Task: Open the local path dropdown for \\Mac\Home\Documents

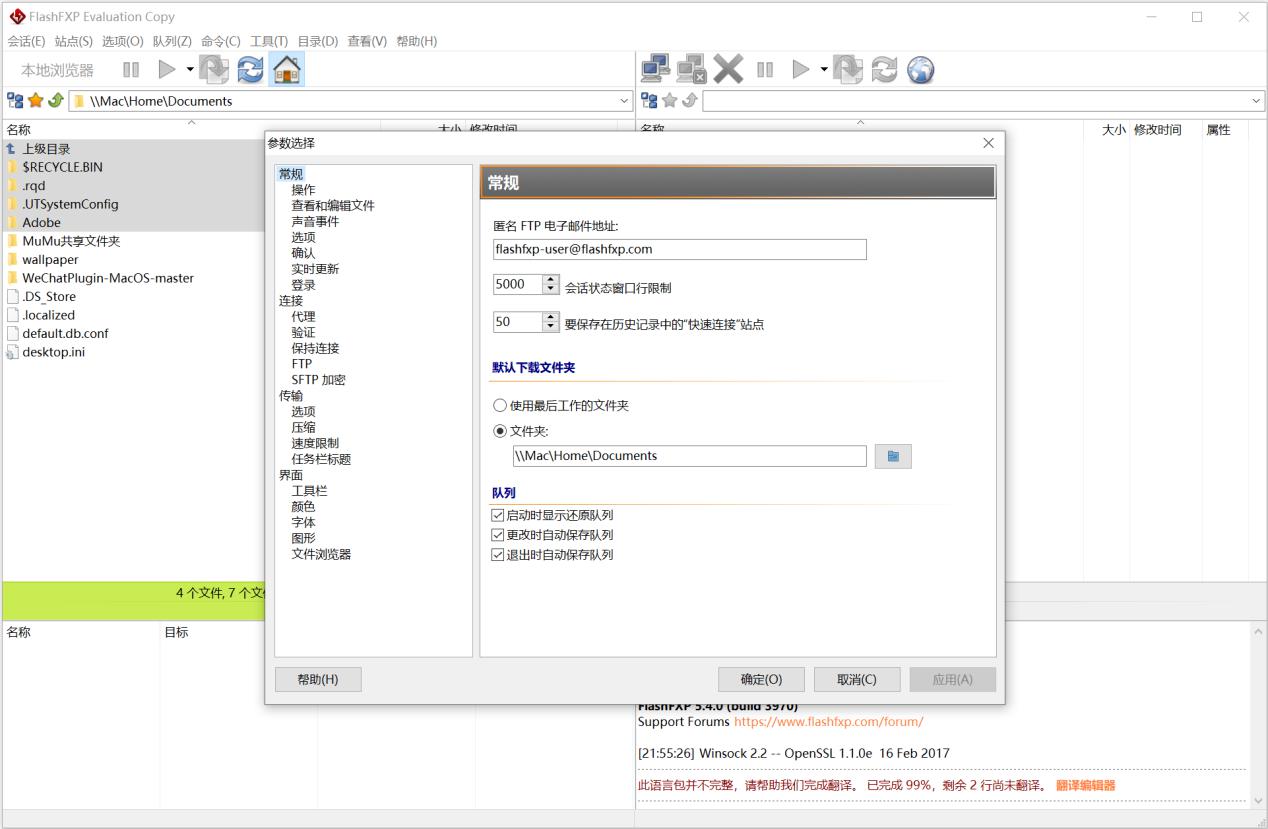Action: pyautogui.click(x=625, y=101)
